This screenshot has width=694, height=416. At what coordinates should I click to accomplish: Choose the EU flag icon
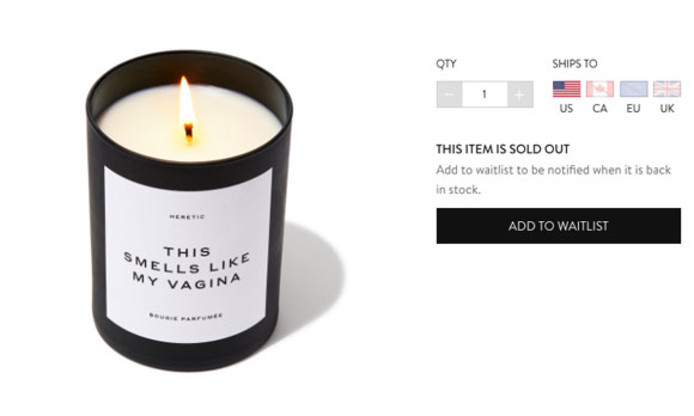pyautogui.click(x=633, y=89)
